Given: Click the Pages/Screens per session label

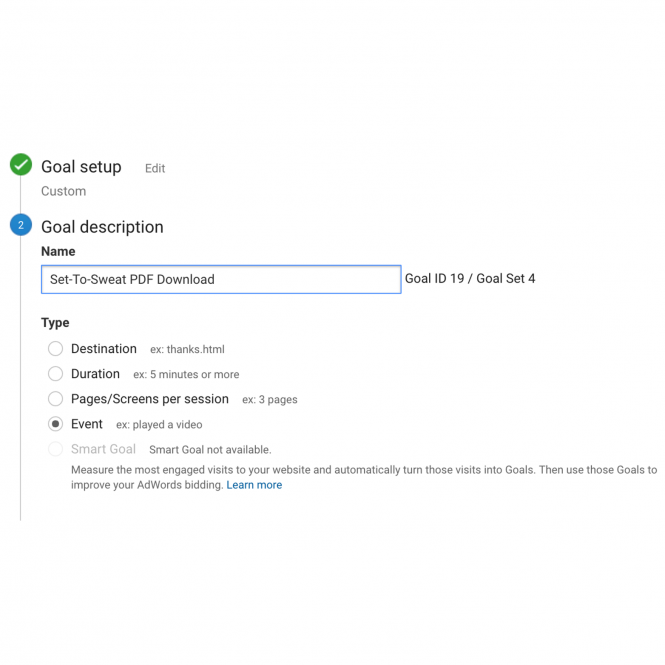Looking at the screenshot, I should pos(150,399).
